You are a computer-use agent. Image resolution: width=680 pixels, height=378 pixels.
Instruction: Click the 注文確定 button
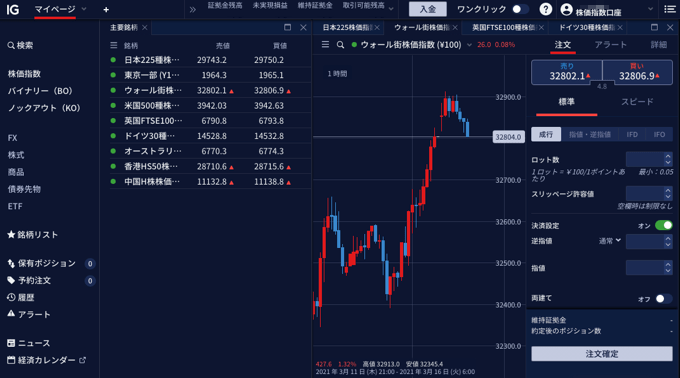[602, 354]
